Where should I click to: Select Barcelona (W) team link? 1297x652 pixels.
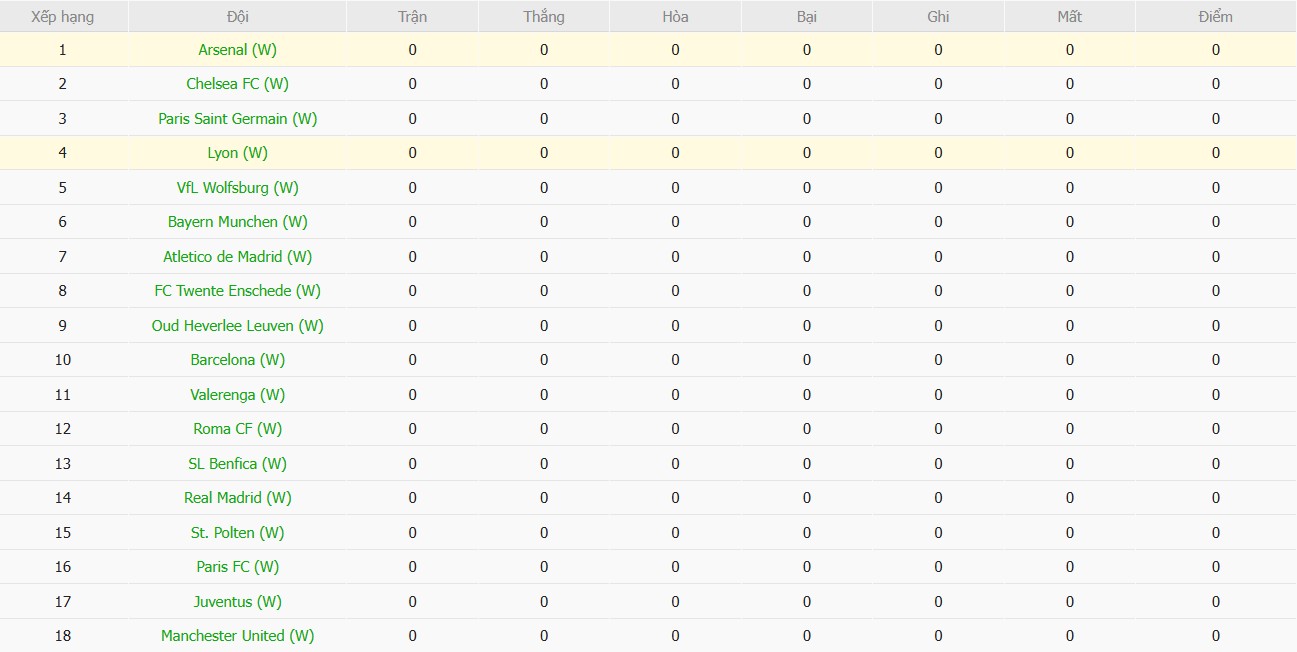click(237, 360)
